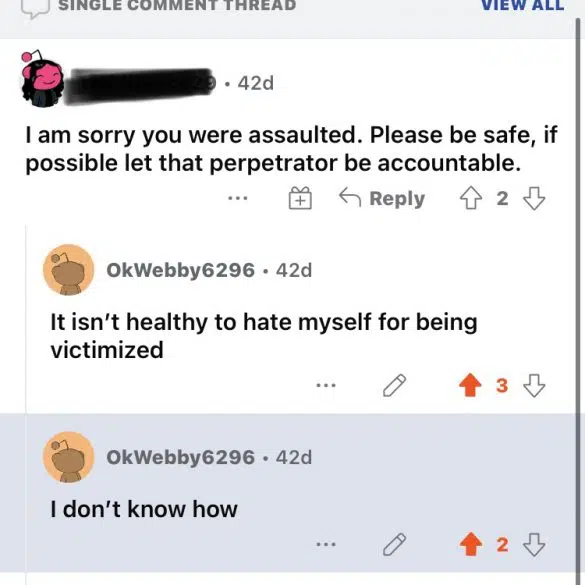This screenshot has width=585, height=585.
Task: Remove upvote on "I don't know how" comment
Action: pyautogui.click(x=470, y=544)
